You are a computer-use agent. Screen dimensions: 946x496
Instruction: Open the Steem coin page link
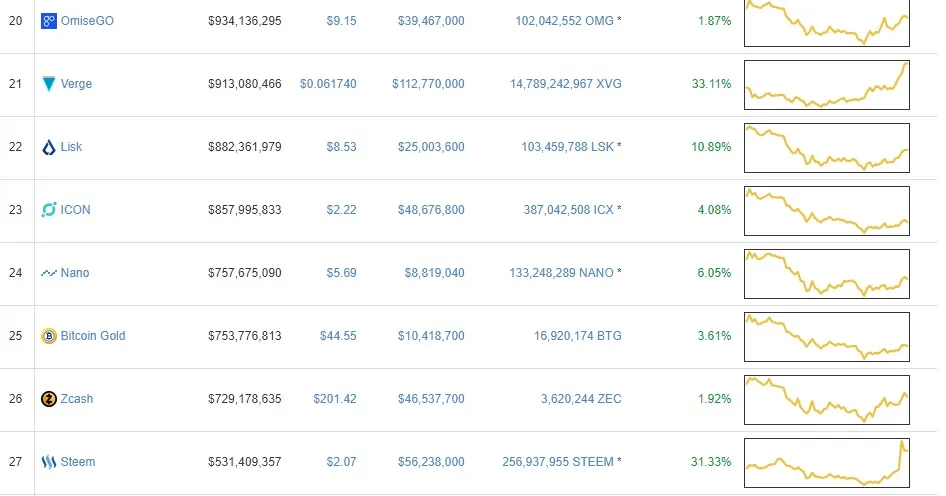[78, 462]
